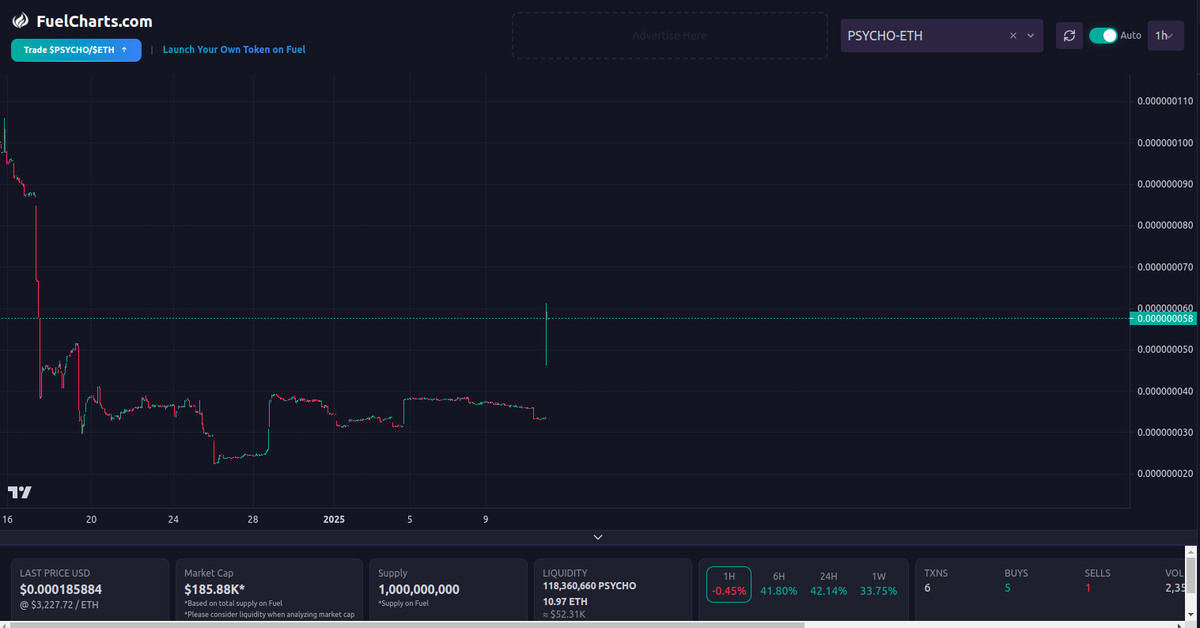Click the TXNS count 6

[x=928, y=588]
